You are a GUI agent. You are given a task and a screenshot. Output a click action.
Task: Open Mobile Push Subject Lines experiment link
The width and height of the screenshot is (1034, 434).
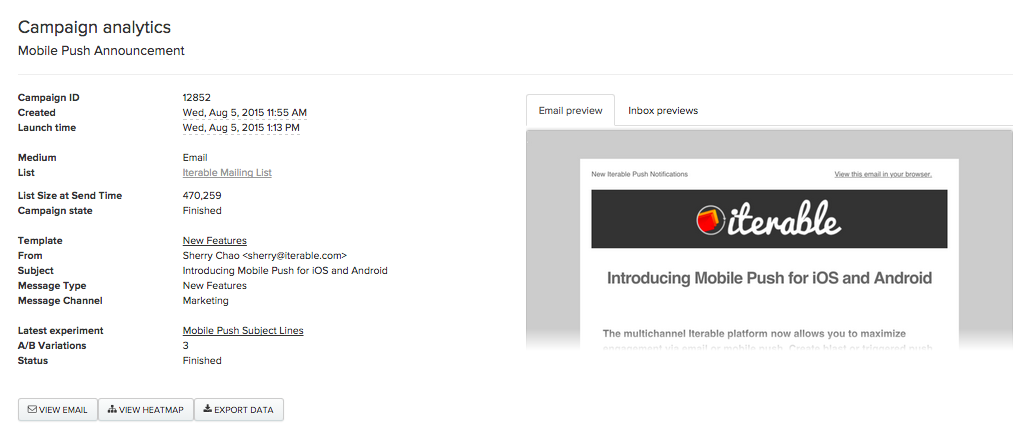(x=243, y=330)
